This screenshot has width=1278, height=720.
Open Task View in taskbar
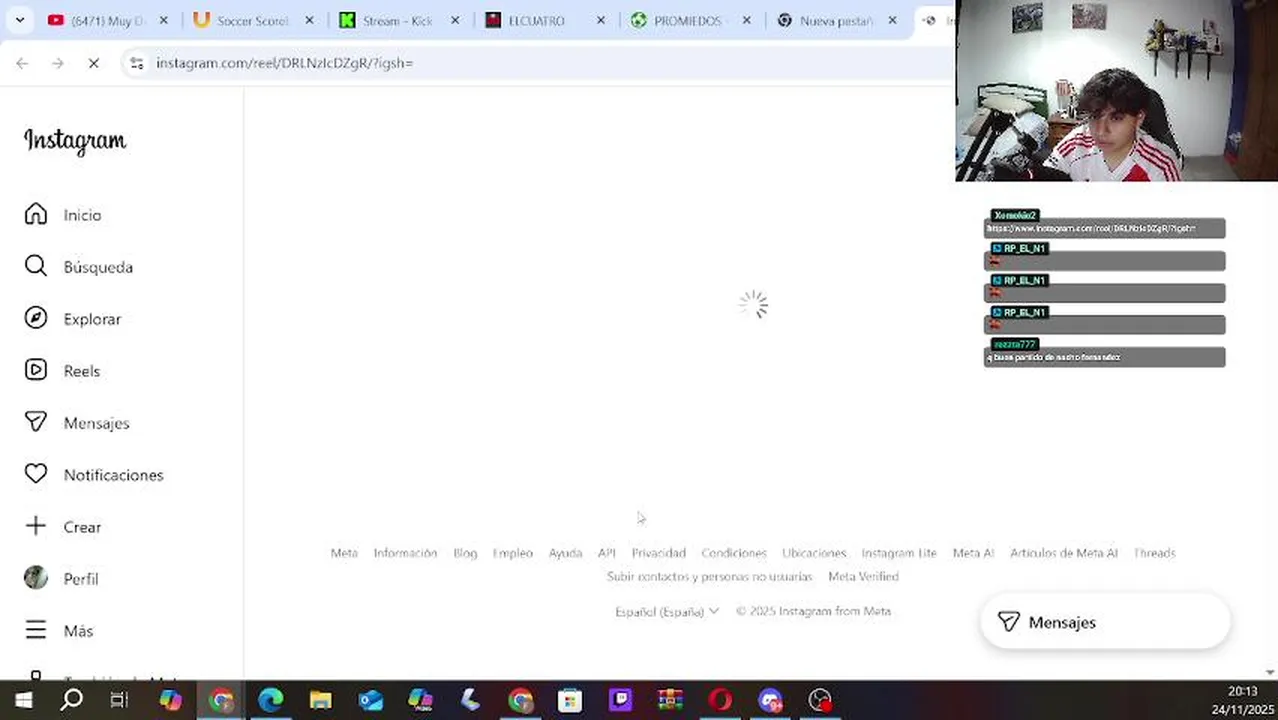click(119, 700)
